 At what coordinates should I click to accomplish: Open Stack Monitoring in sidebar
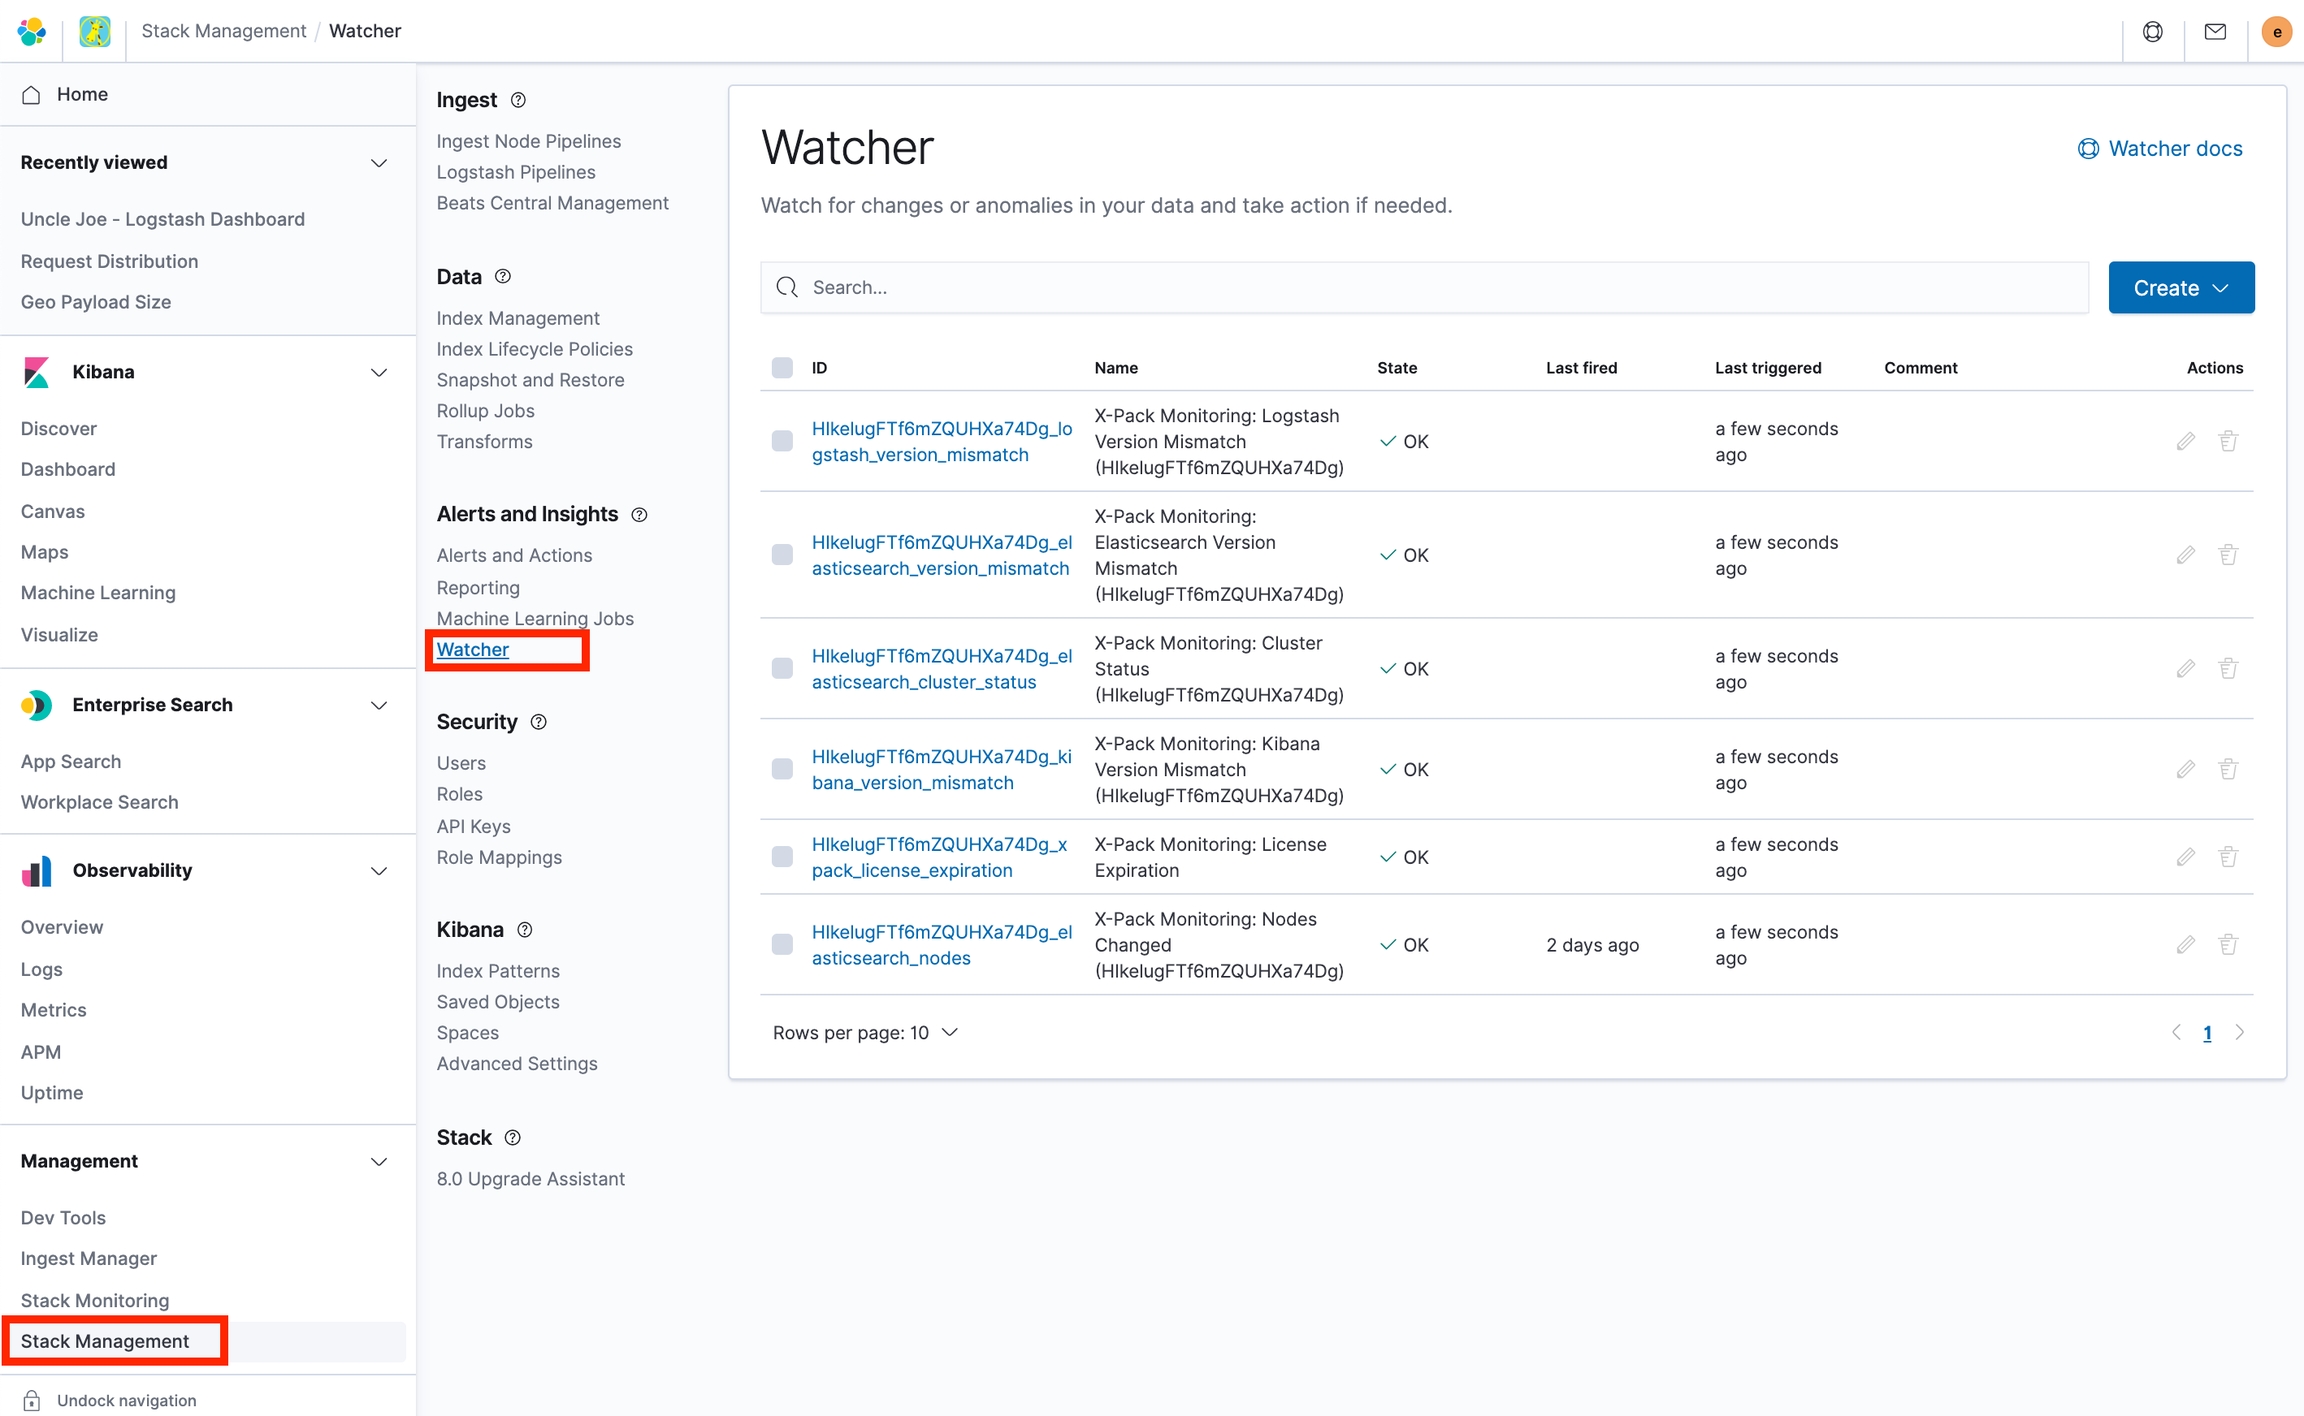tap(95, 1300)
